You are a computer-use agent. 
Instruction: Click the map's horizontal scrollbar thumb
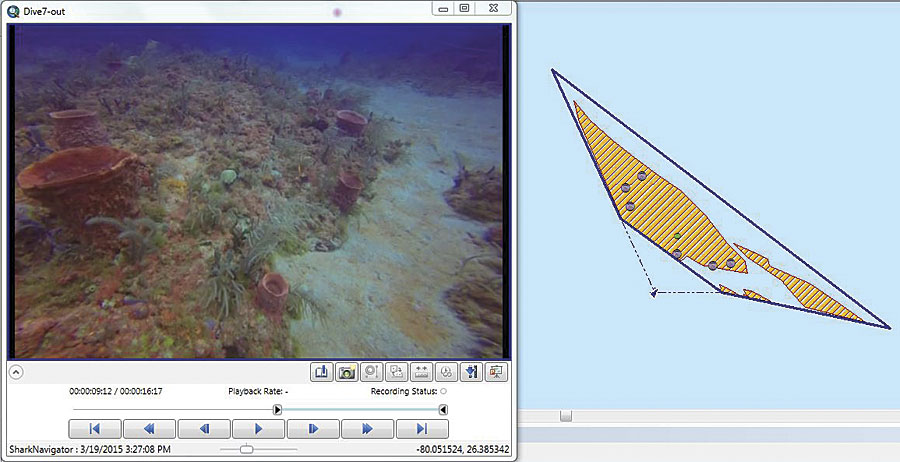point(566,415)
